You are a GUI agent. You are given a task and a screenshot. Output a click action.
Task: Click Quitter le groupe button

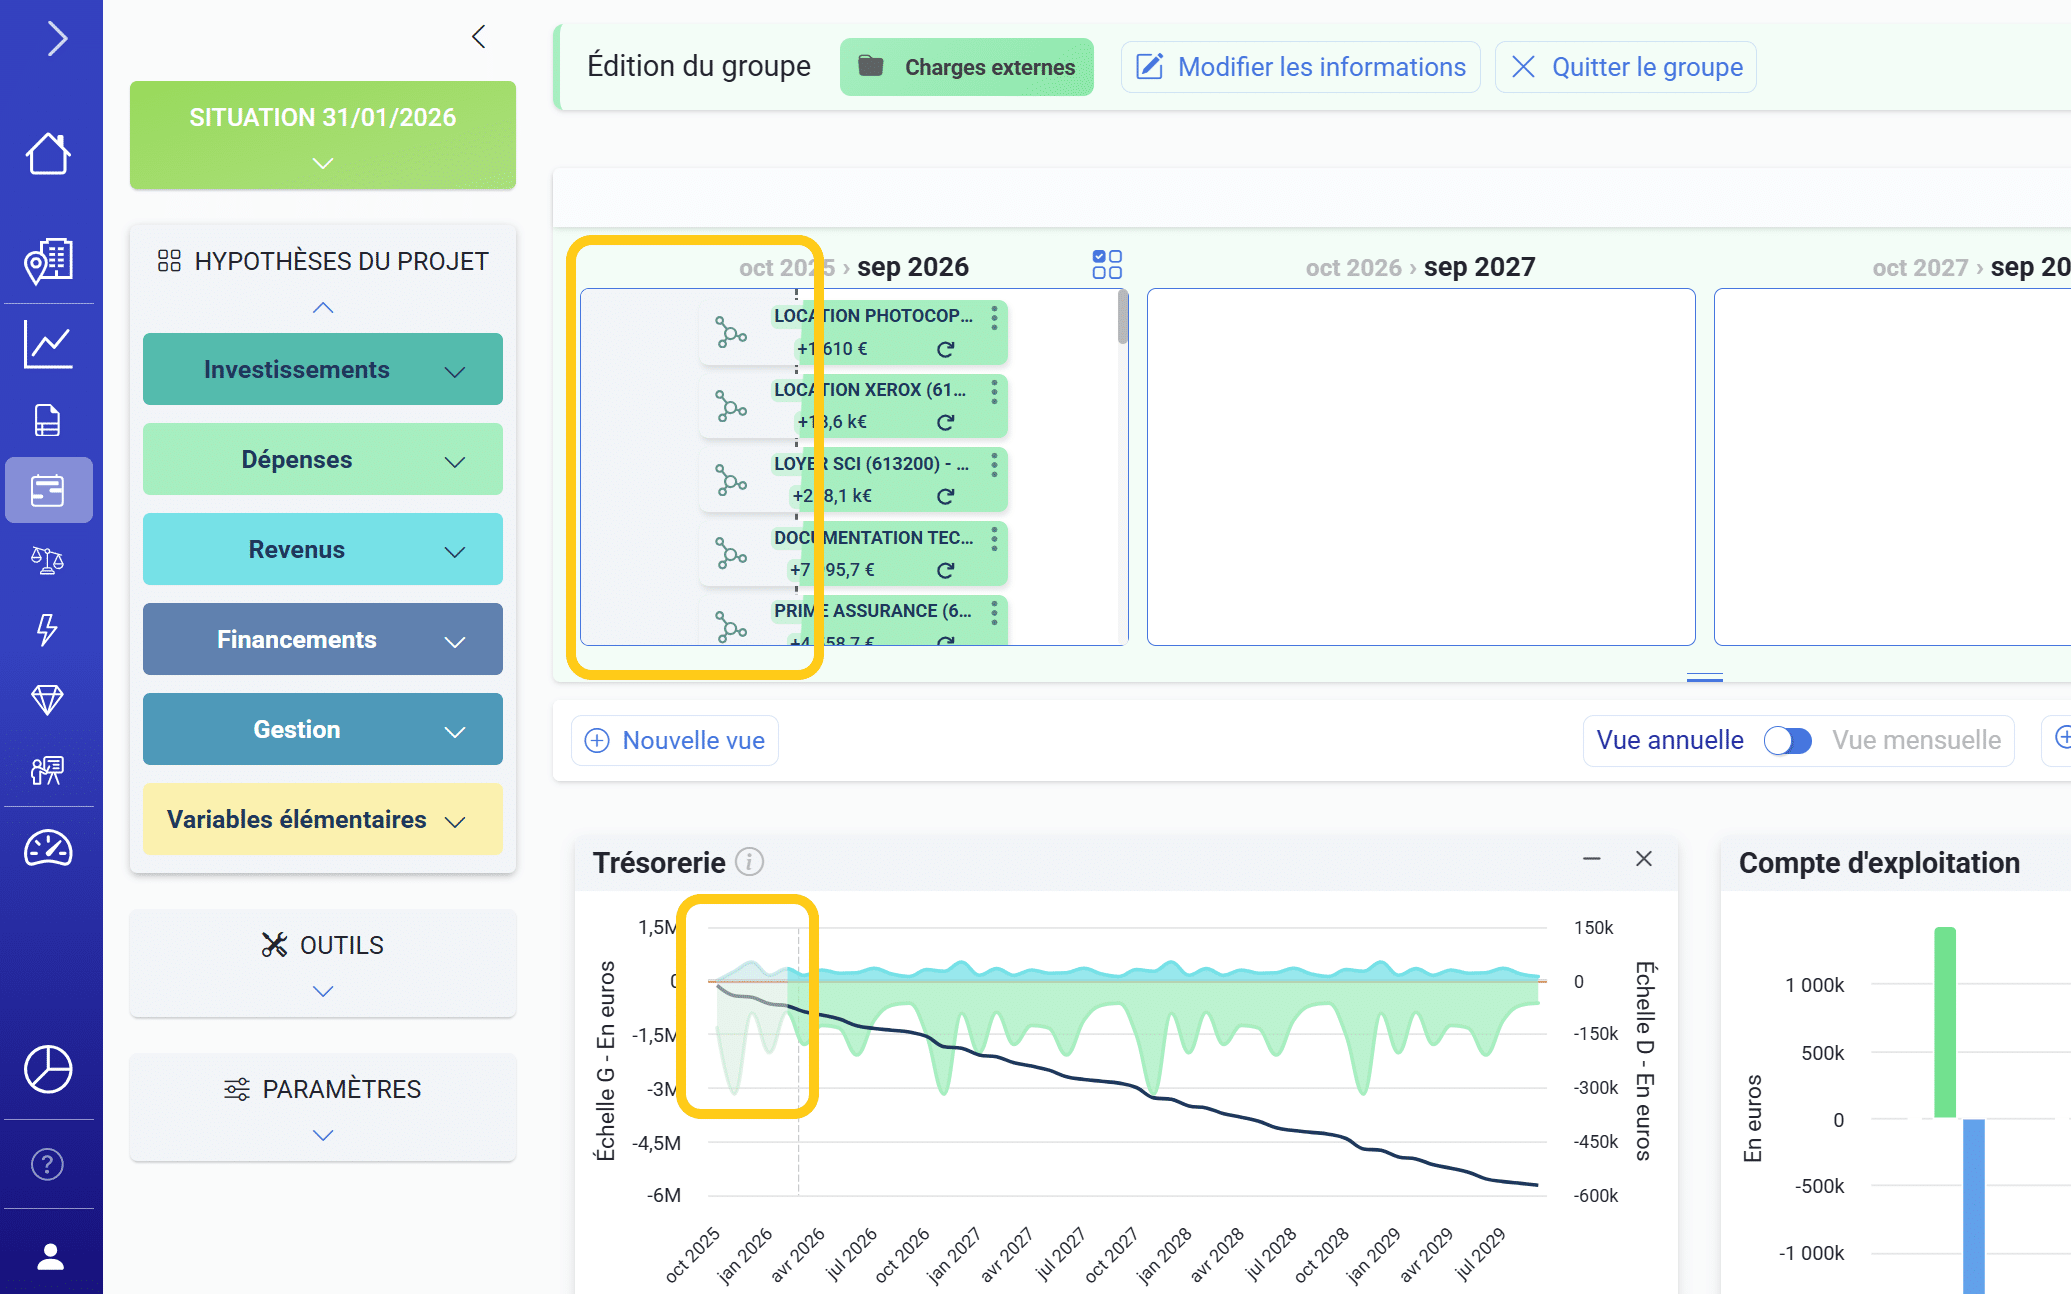(x=1626, y=67)
